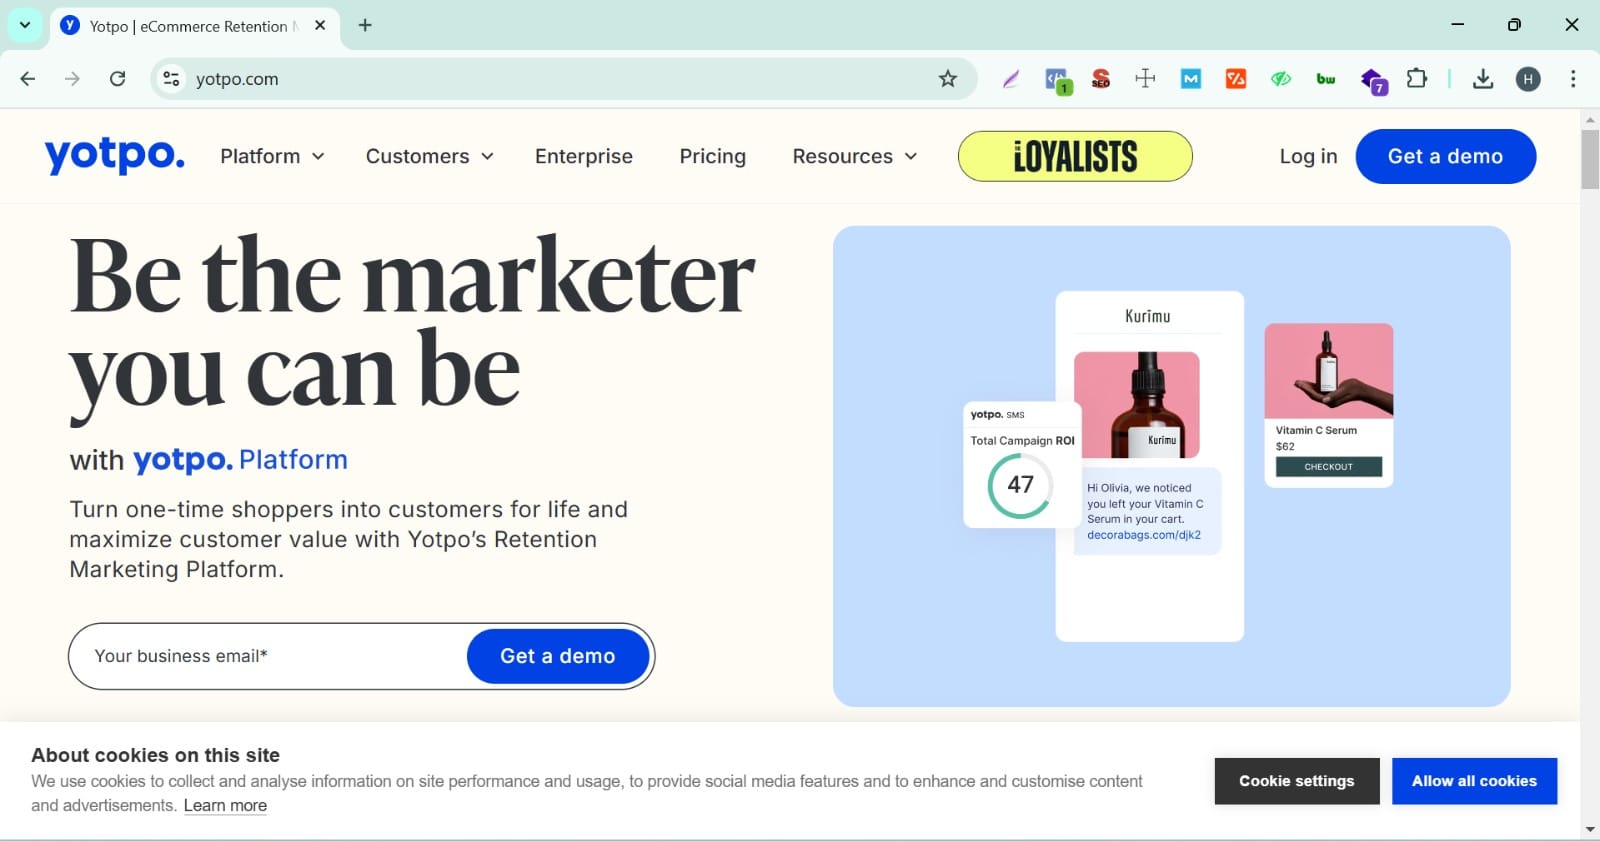The width and height of the screenshot is (1600, 842).
Task: Click the address bar URL yotpo.com
Action: click(x=237, y=79)
